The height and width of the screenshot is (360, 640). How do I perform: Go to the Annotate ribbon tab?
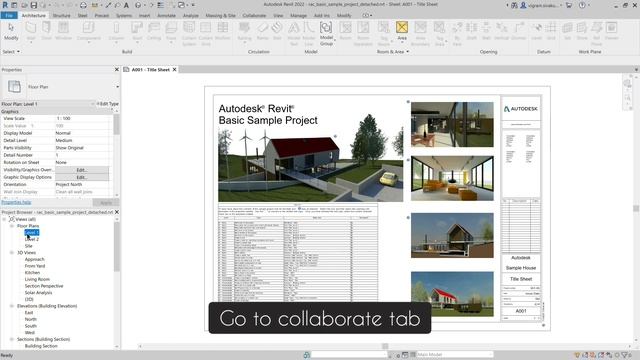[167, 15]
